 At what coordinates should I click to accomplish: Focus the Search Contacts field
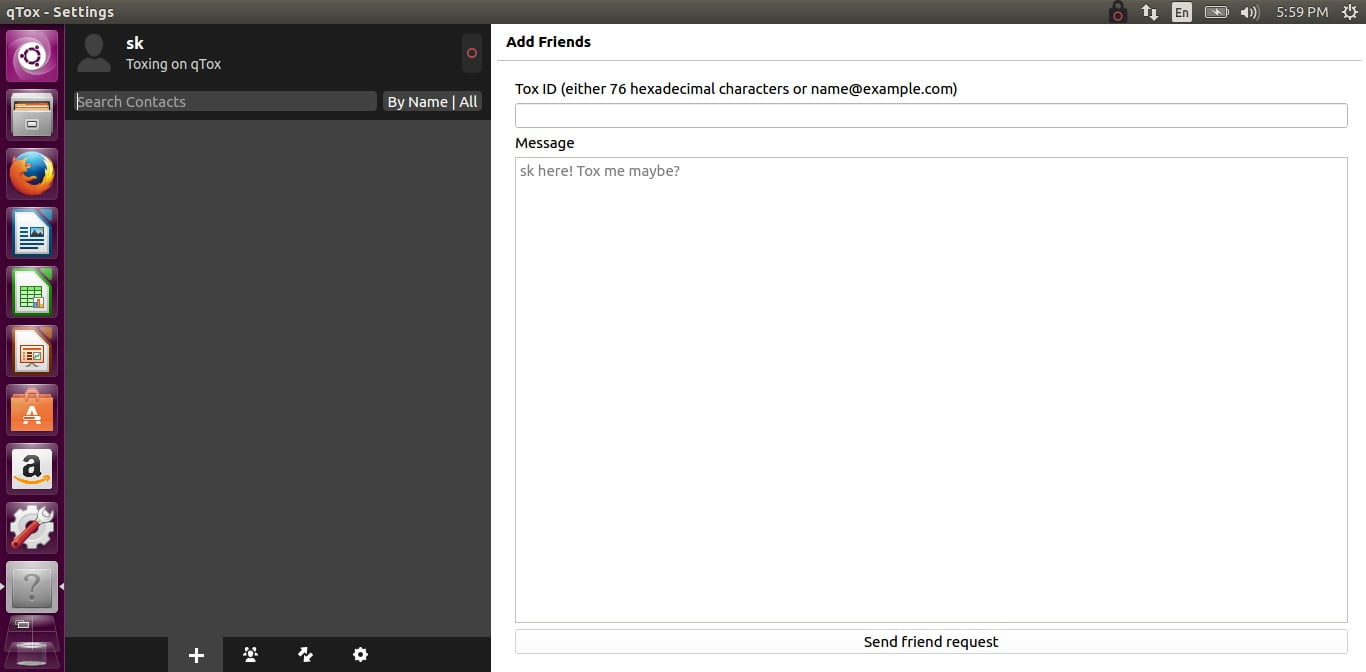[226, 102]
